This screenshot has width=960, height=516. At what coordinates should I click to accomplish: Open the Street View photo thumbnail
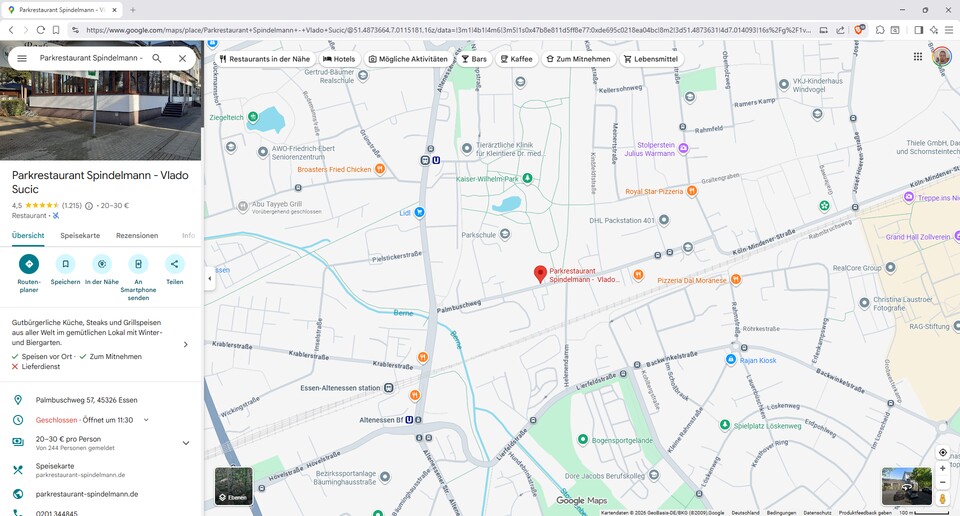[x=906, y=486]
